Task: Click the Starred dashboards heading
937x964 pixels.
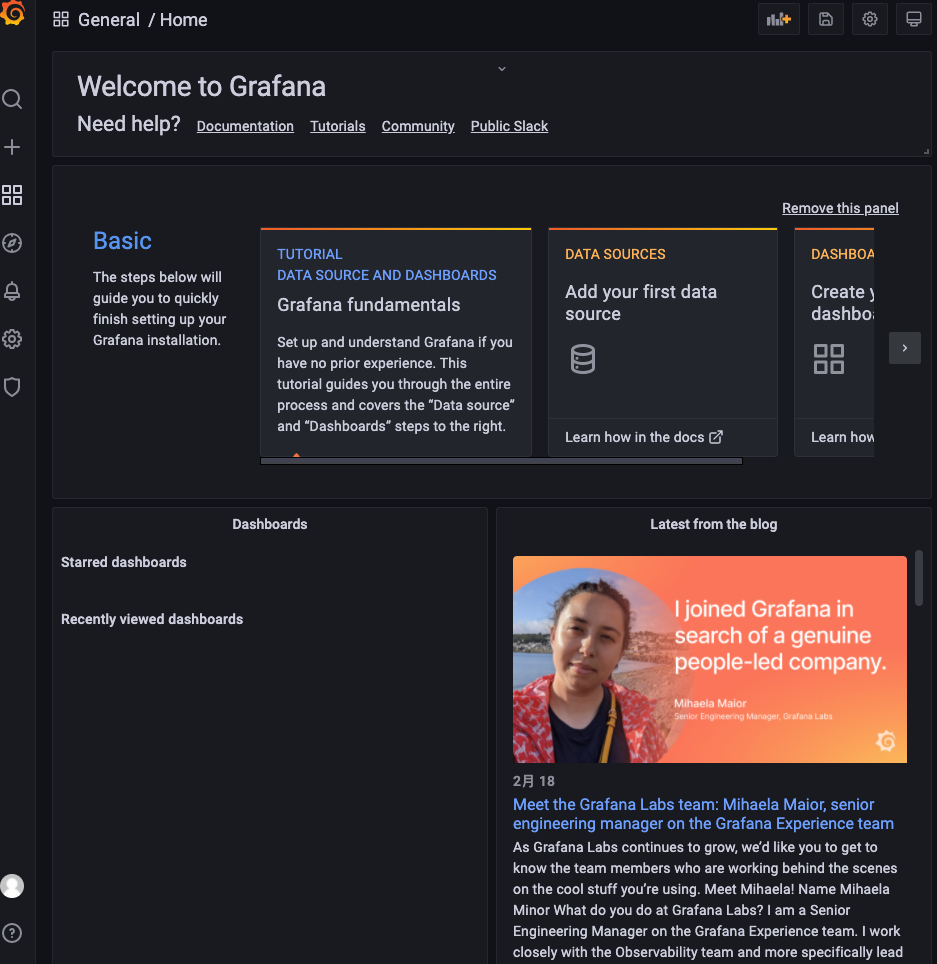Action: tap(124, 562)
